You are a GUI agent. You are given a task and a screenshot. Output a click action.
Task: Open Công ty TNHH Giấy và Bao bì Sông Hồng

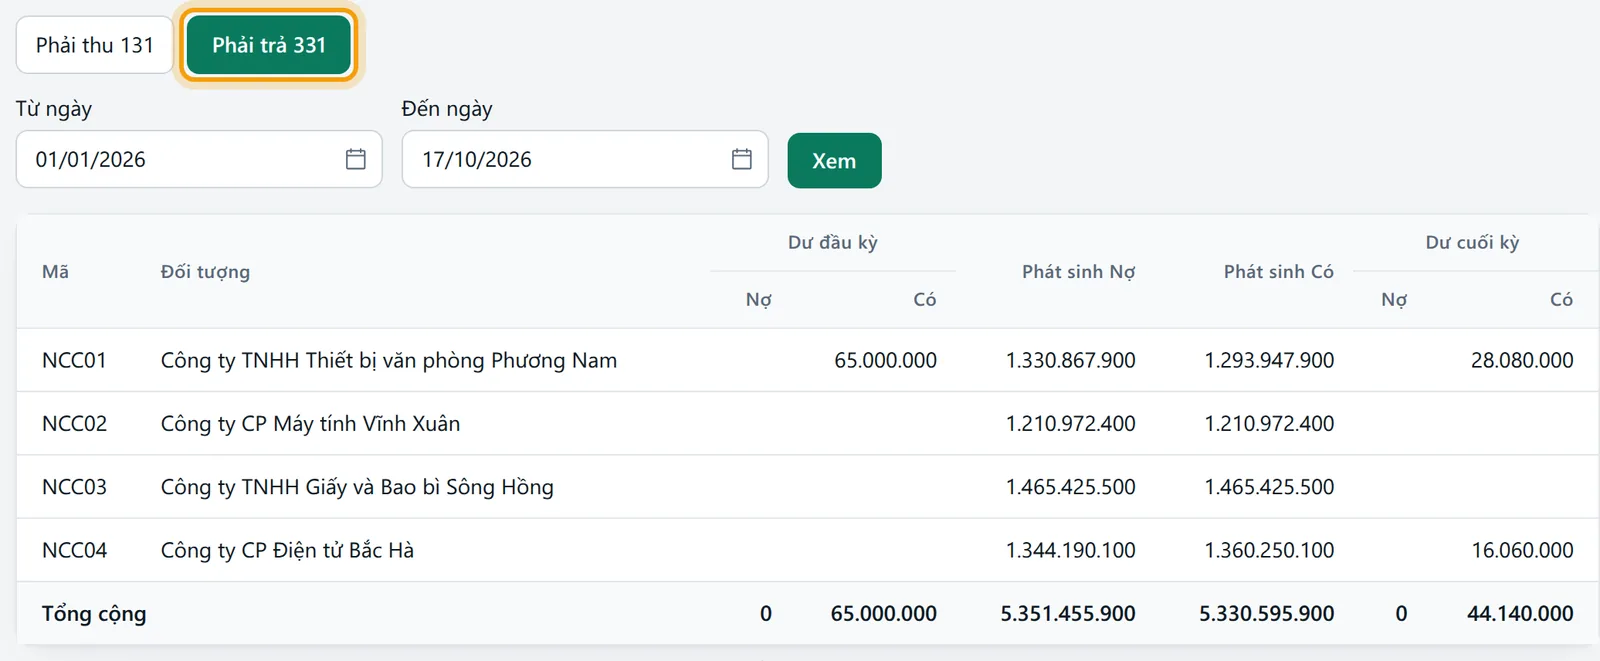(x=357, y=487)
